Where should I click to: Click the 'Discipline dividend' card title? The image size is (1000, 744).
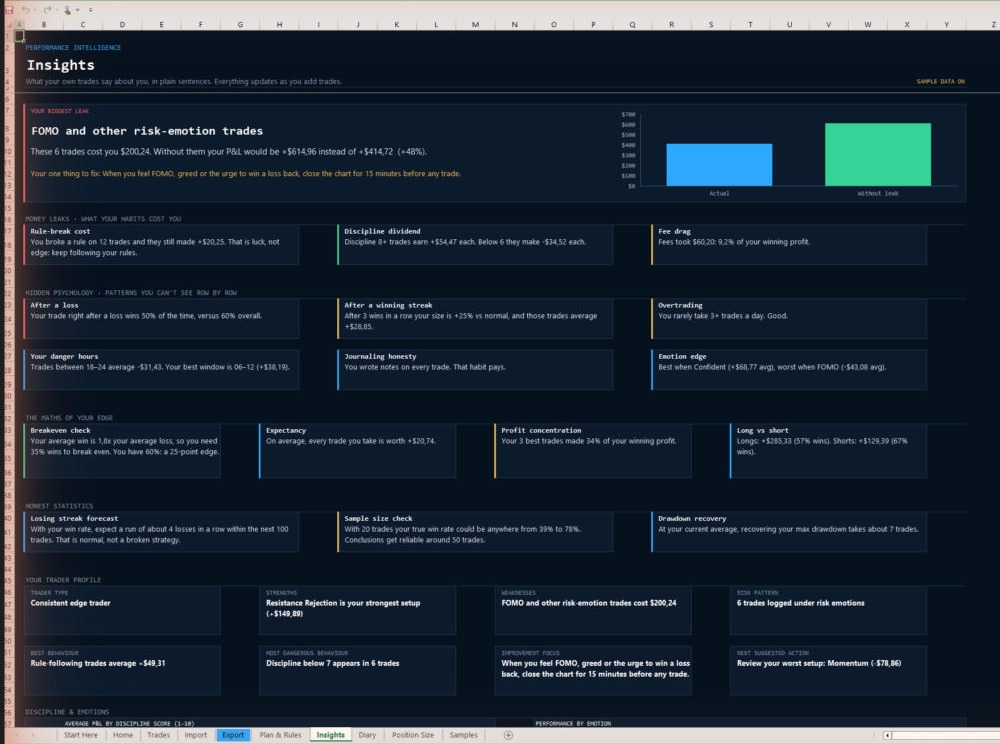383,231
